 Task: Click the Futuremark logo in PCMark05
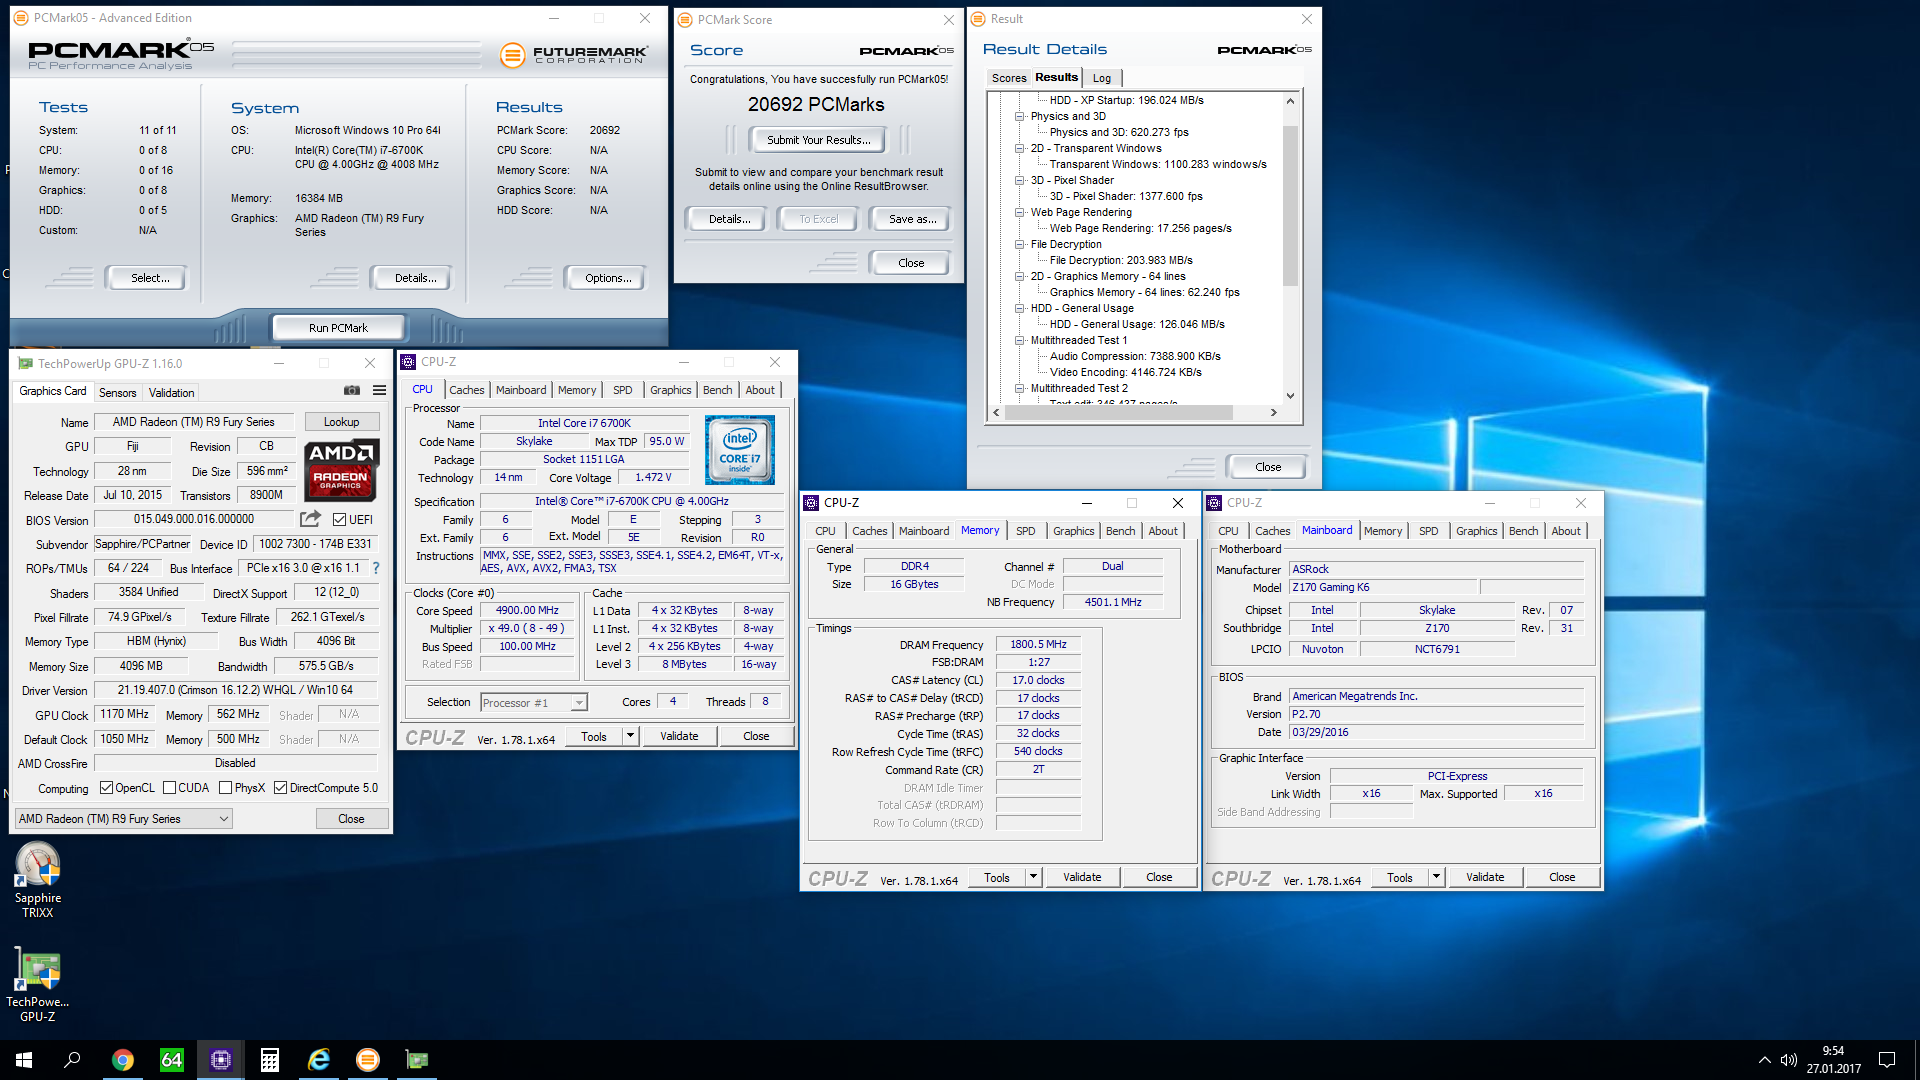point(574,55)
